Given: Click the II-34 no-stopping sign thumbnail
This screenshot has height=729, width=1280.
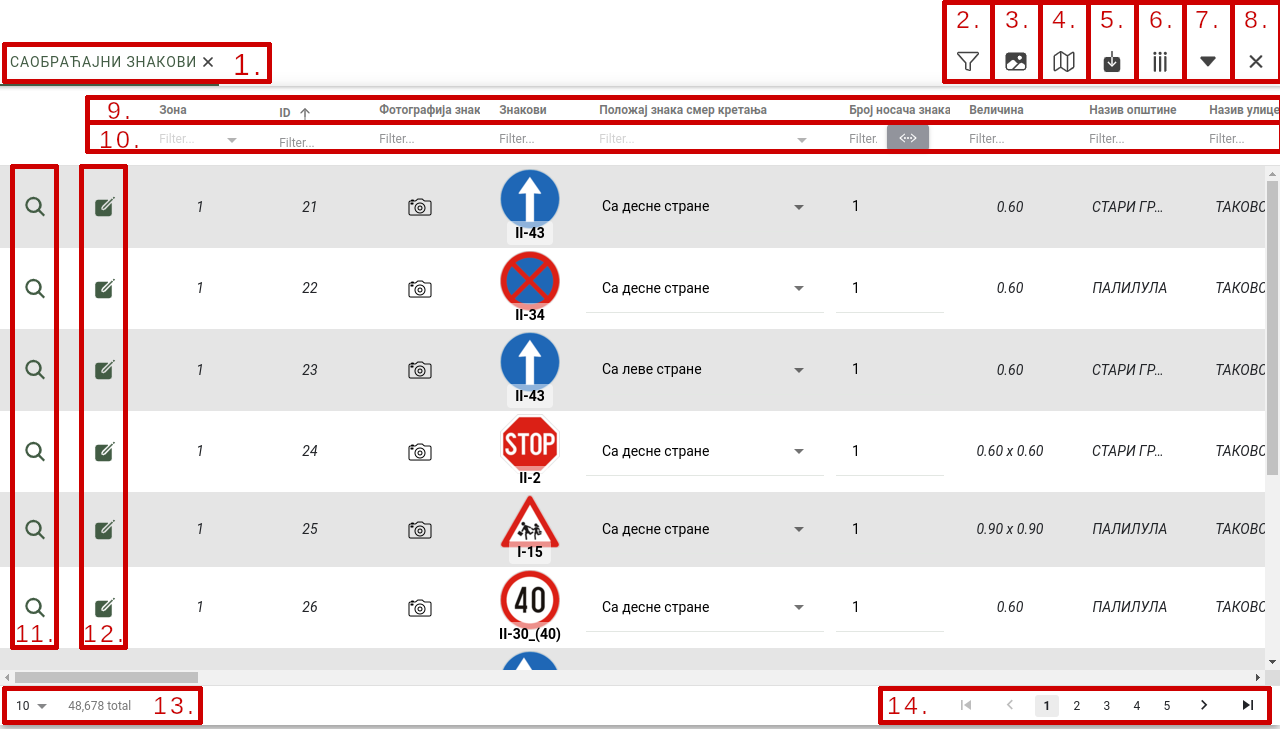Looking at the screenshot, I should [530, 281].
